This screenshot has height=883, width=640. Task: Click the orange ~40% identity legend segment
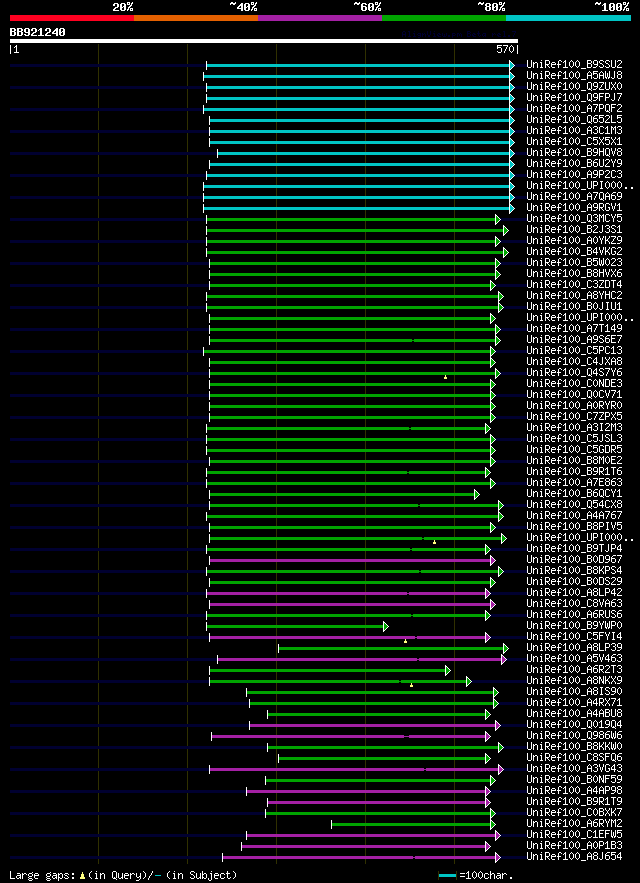click(x=196, y=18)
